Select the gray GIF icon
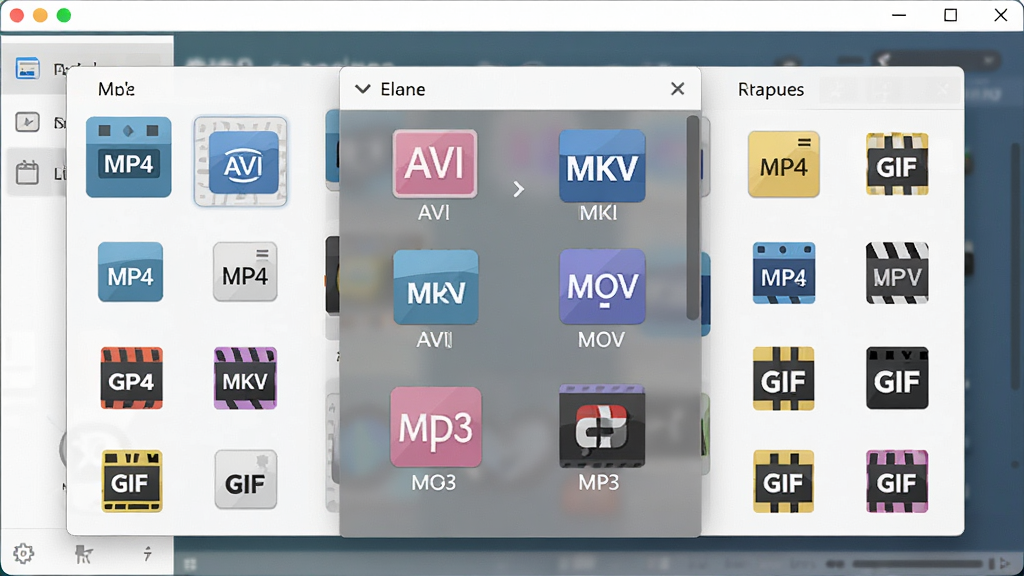The width and height of the screenshot is (1024, 576). tap(246, 479)
